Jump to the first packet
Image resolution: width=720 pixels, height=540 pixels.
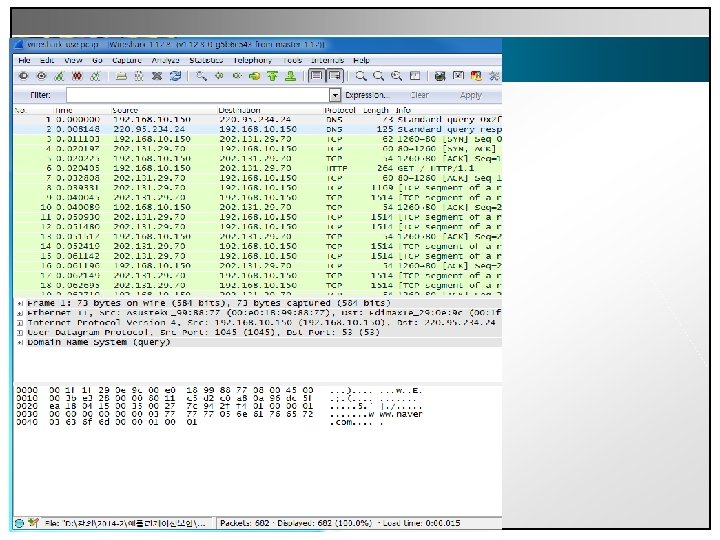click(x=272, y=76)
